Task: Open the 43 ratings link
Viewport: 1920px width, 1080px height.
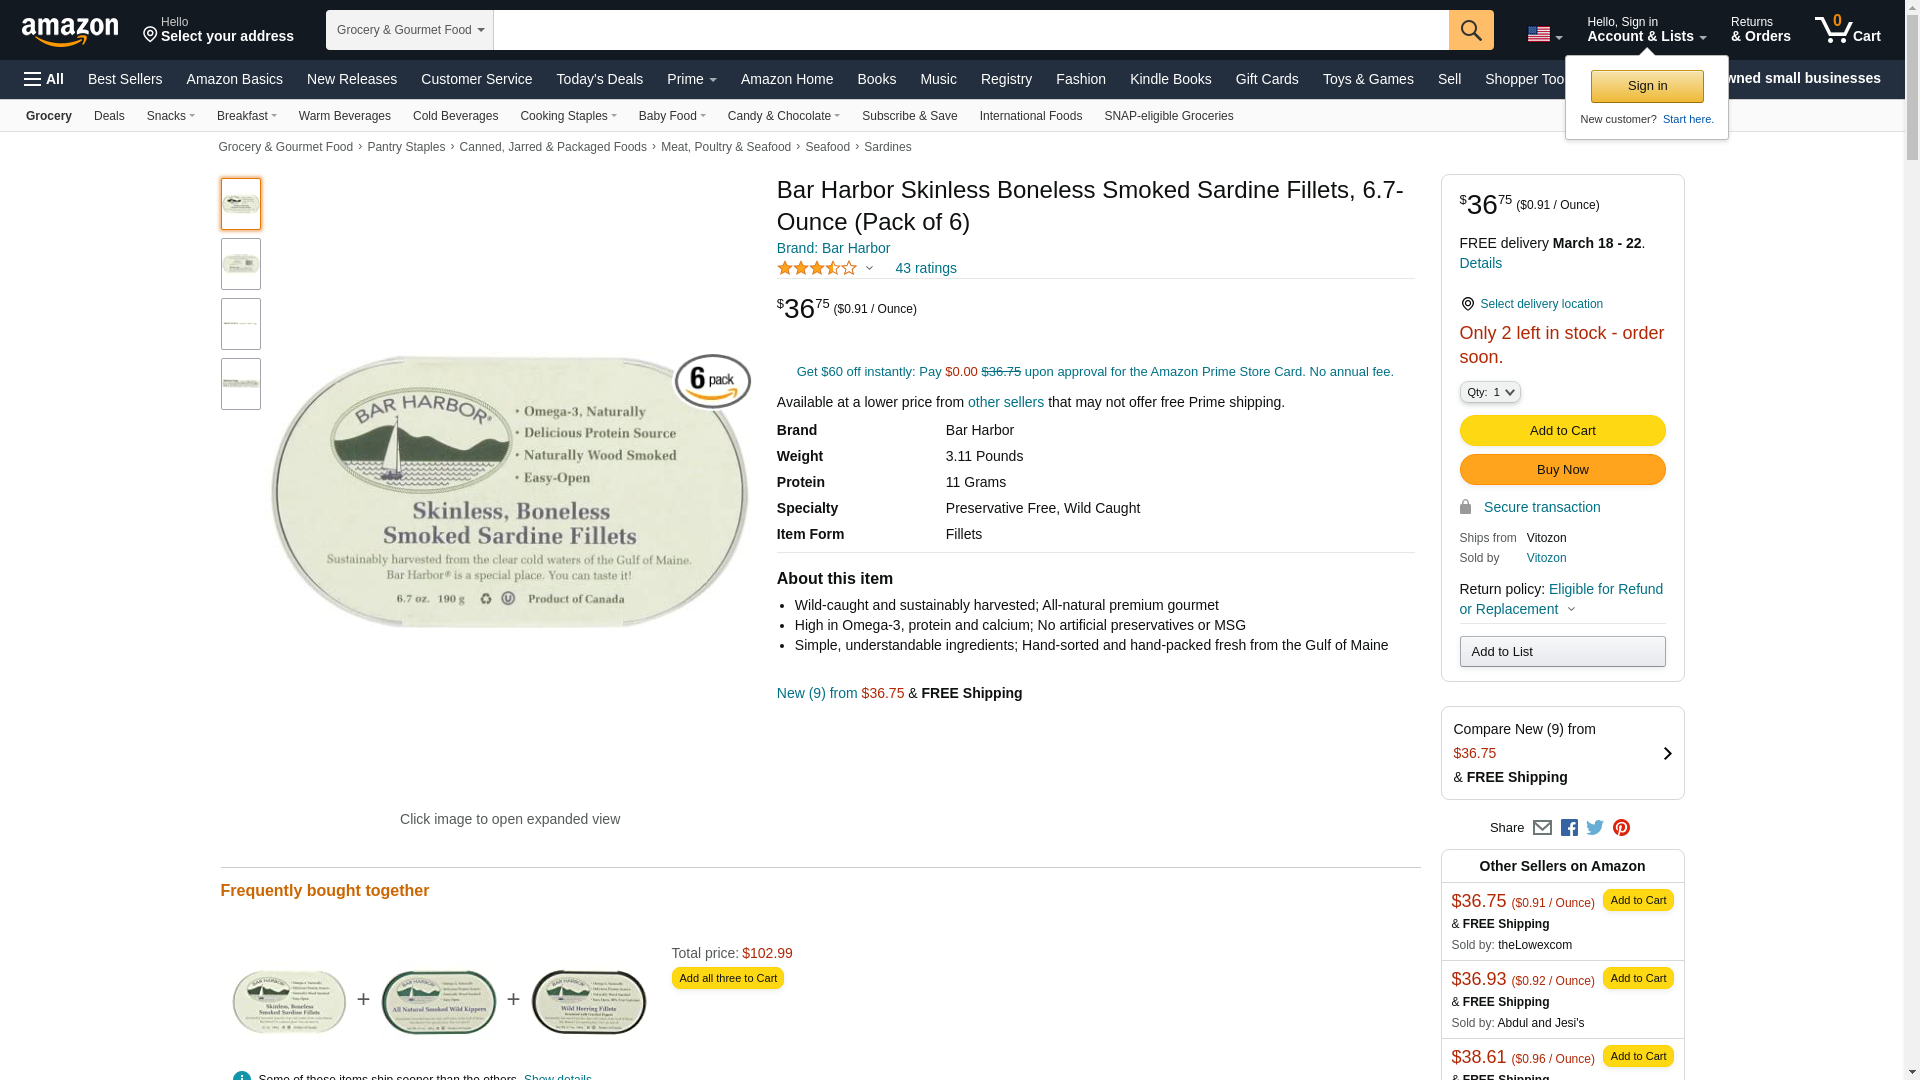Action: (x=925, y=268)
